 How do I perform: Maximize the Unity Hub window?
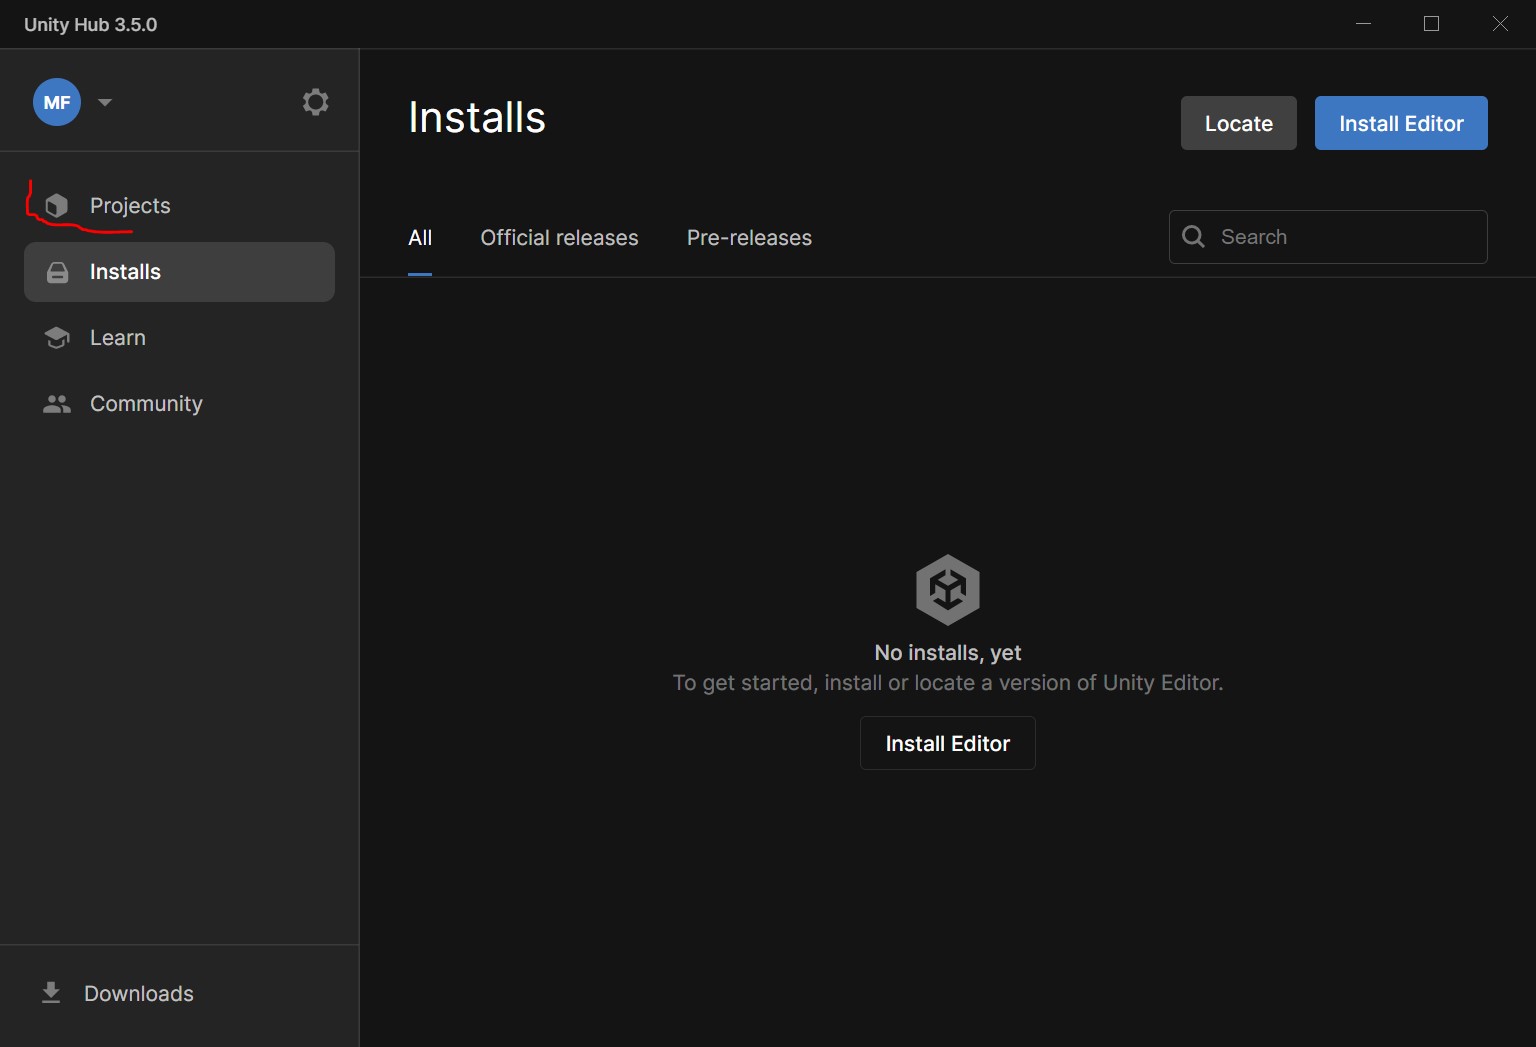(1431, 24)
